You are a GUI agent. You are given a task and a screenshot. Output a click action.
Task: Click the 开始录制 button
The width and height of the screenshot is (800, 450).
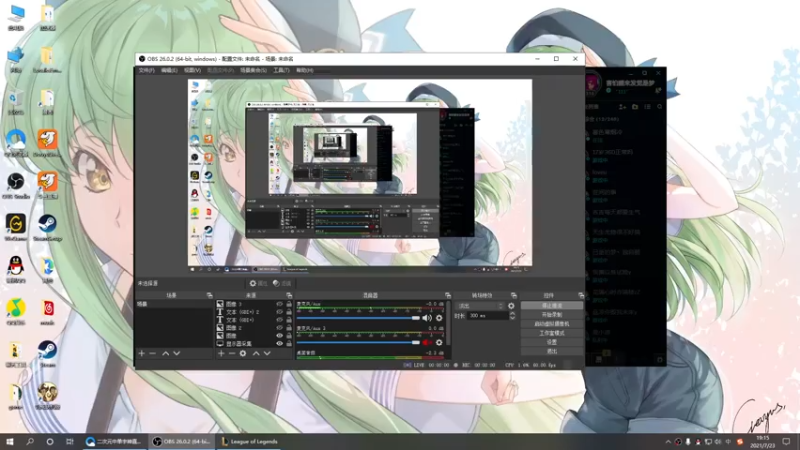click(552, 315)
